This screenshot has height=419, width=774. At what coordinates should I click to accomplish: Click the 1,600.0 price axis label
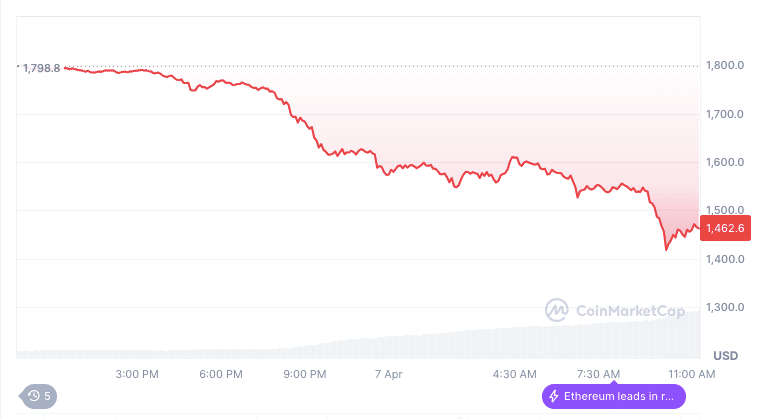726,162
